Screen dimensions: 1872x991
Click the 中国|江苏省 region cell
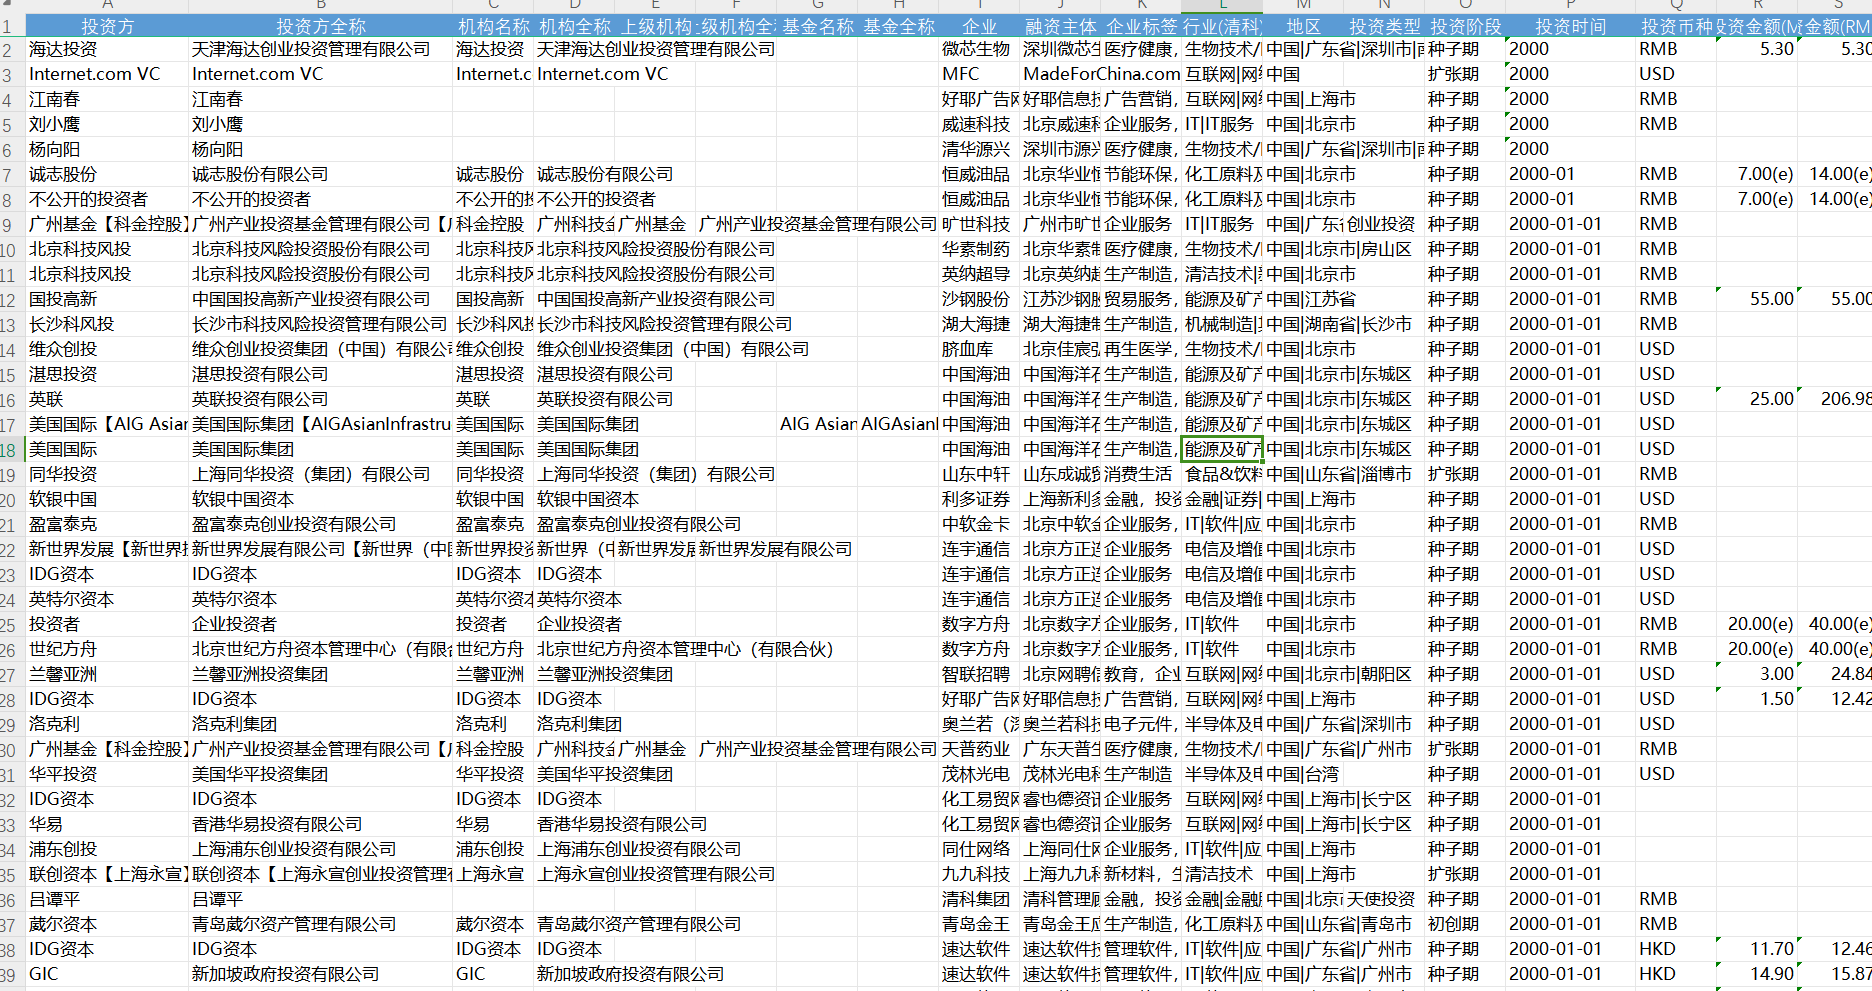pyautogui.click(x=1303, y=299)
